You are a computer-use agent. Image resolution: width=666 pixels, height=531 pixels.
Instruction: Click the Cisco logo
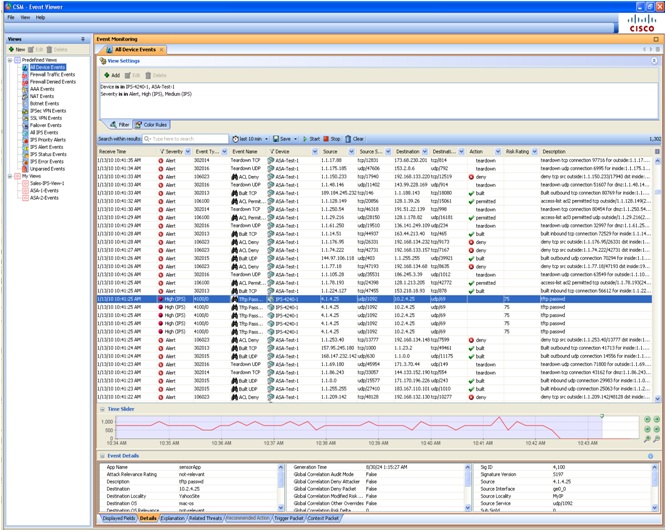click(642, 23)
